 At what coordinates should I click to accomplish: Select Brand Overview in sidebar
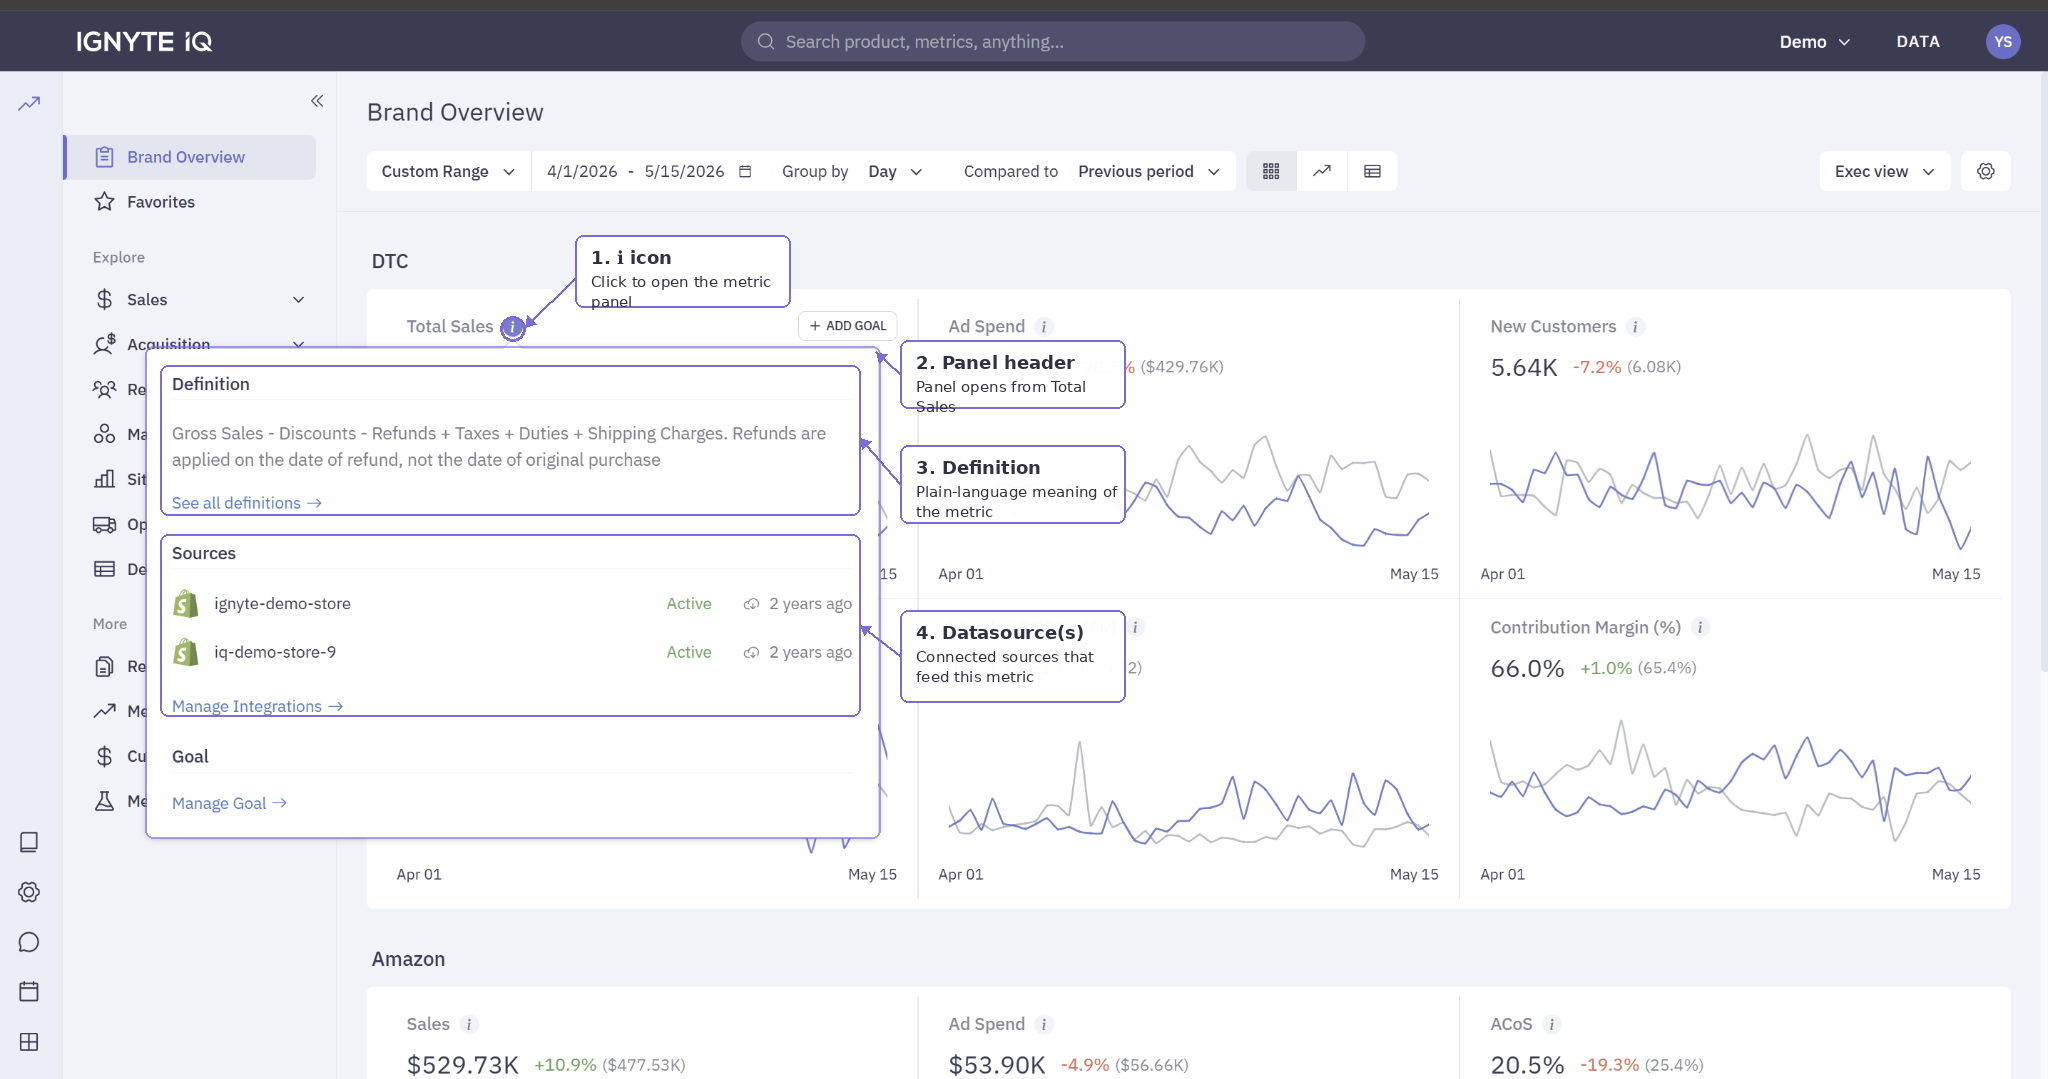[x=191, y=157]
